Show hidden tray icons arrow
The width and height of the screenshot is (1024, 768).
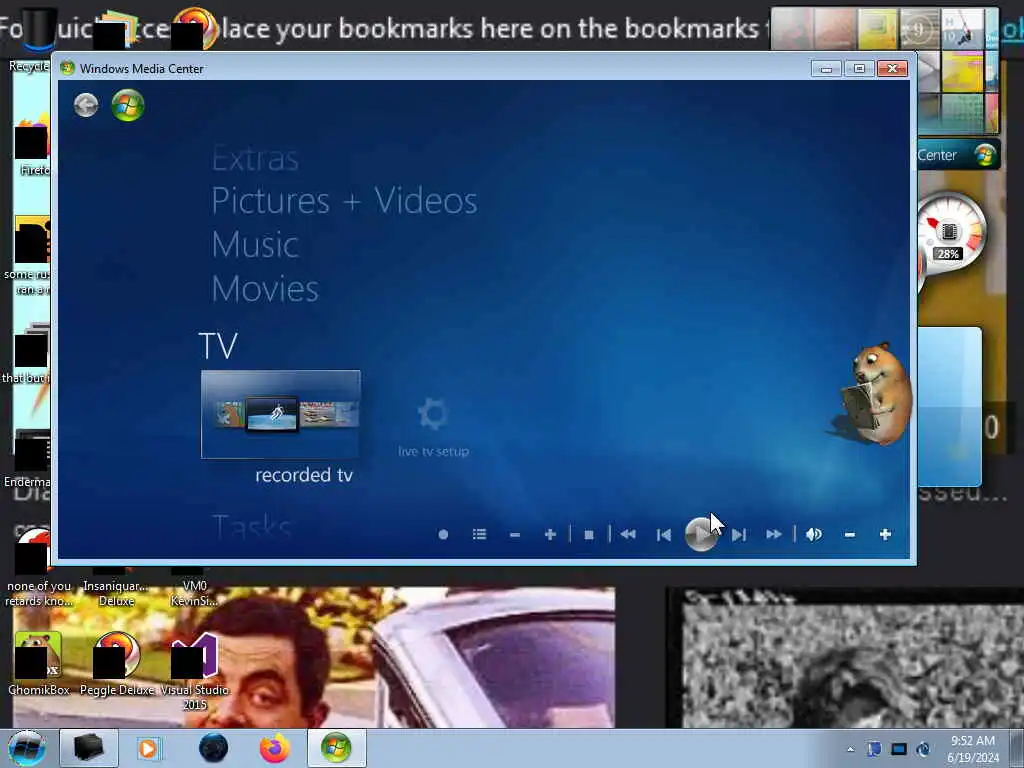(850, 749)
